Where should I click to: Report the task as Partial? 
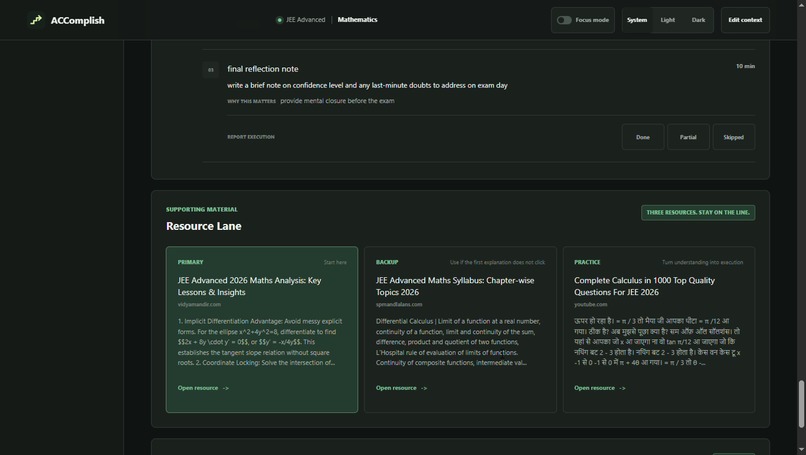tap(688, 137)
